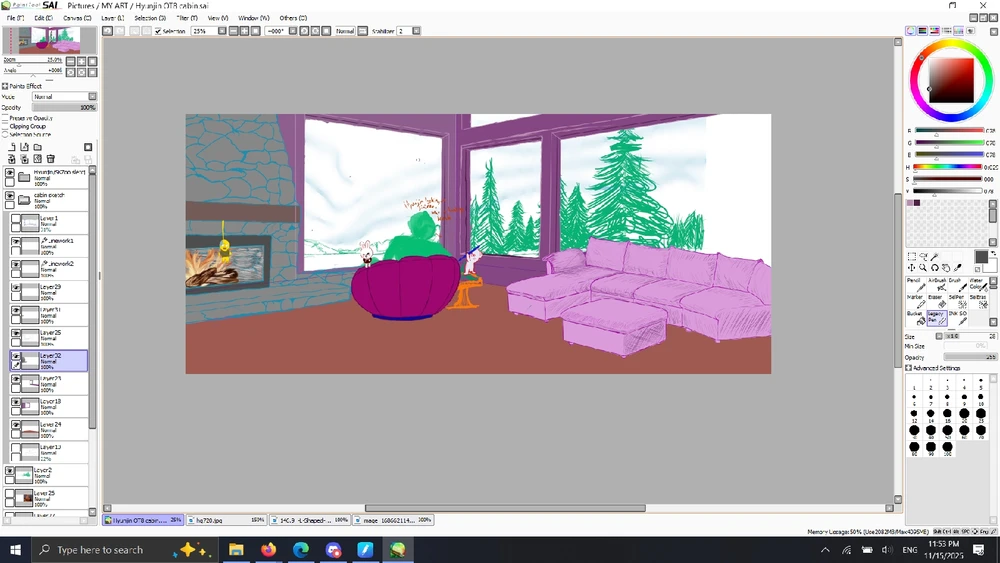Select the Layer25 row

pos(48,337)
